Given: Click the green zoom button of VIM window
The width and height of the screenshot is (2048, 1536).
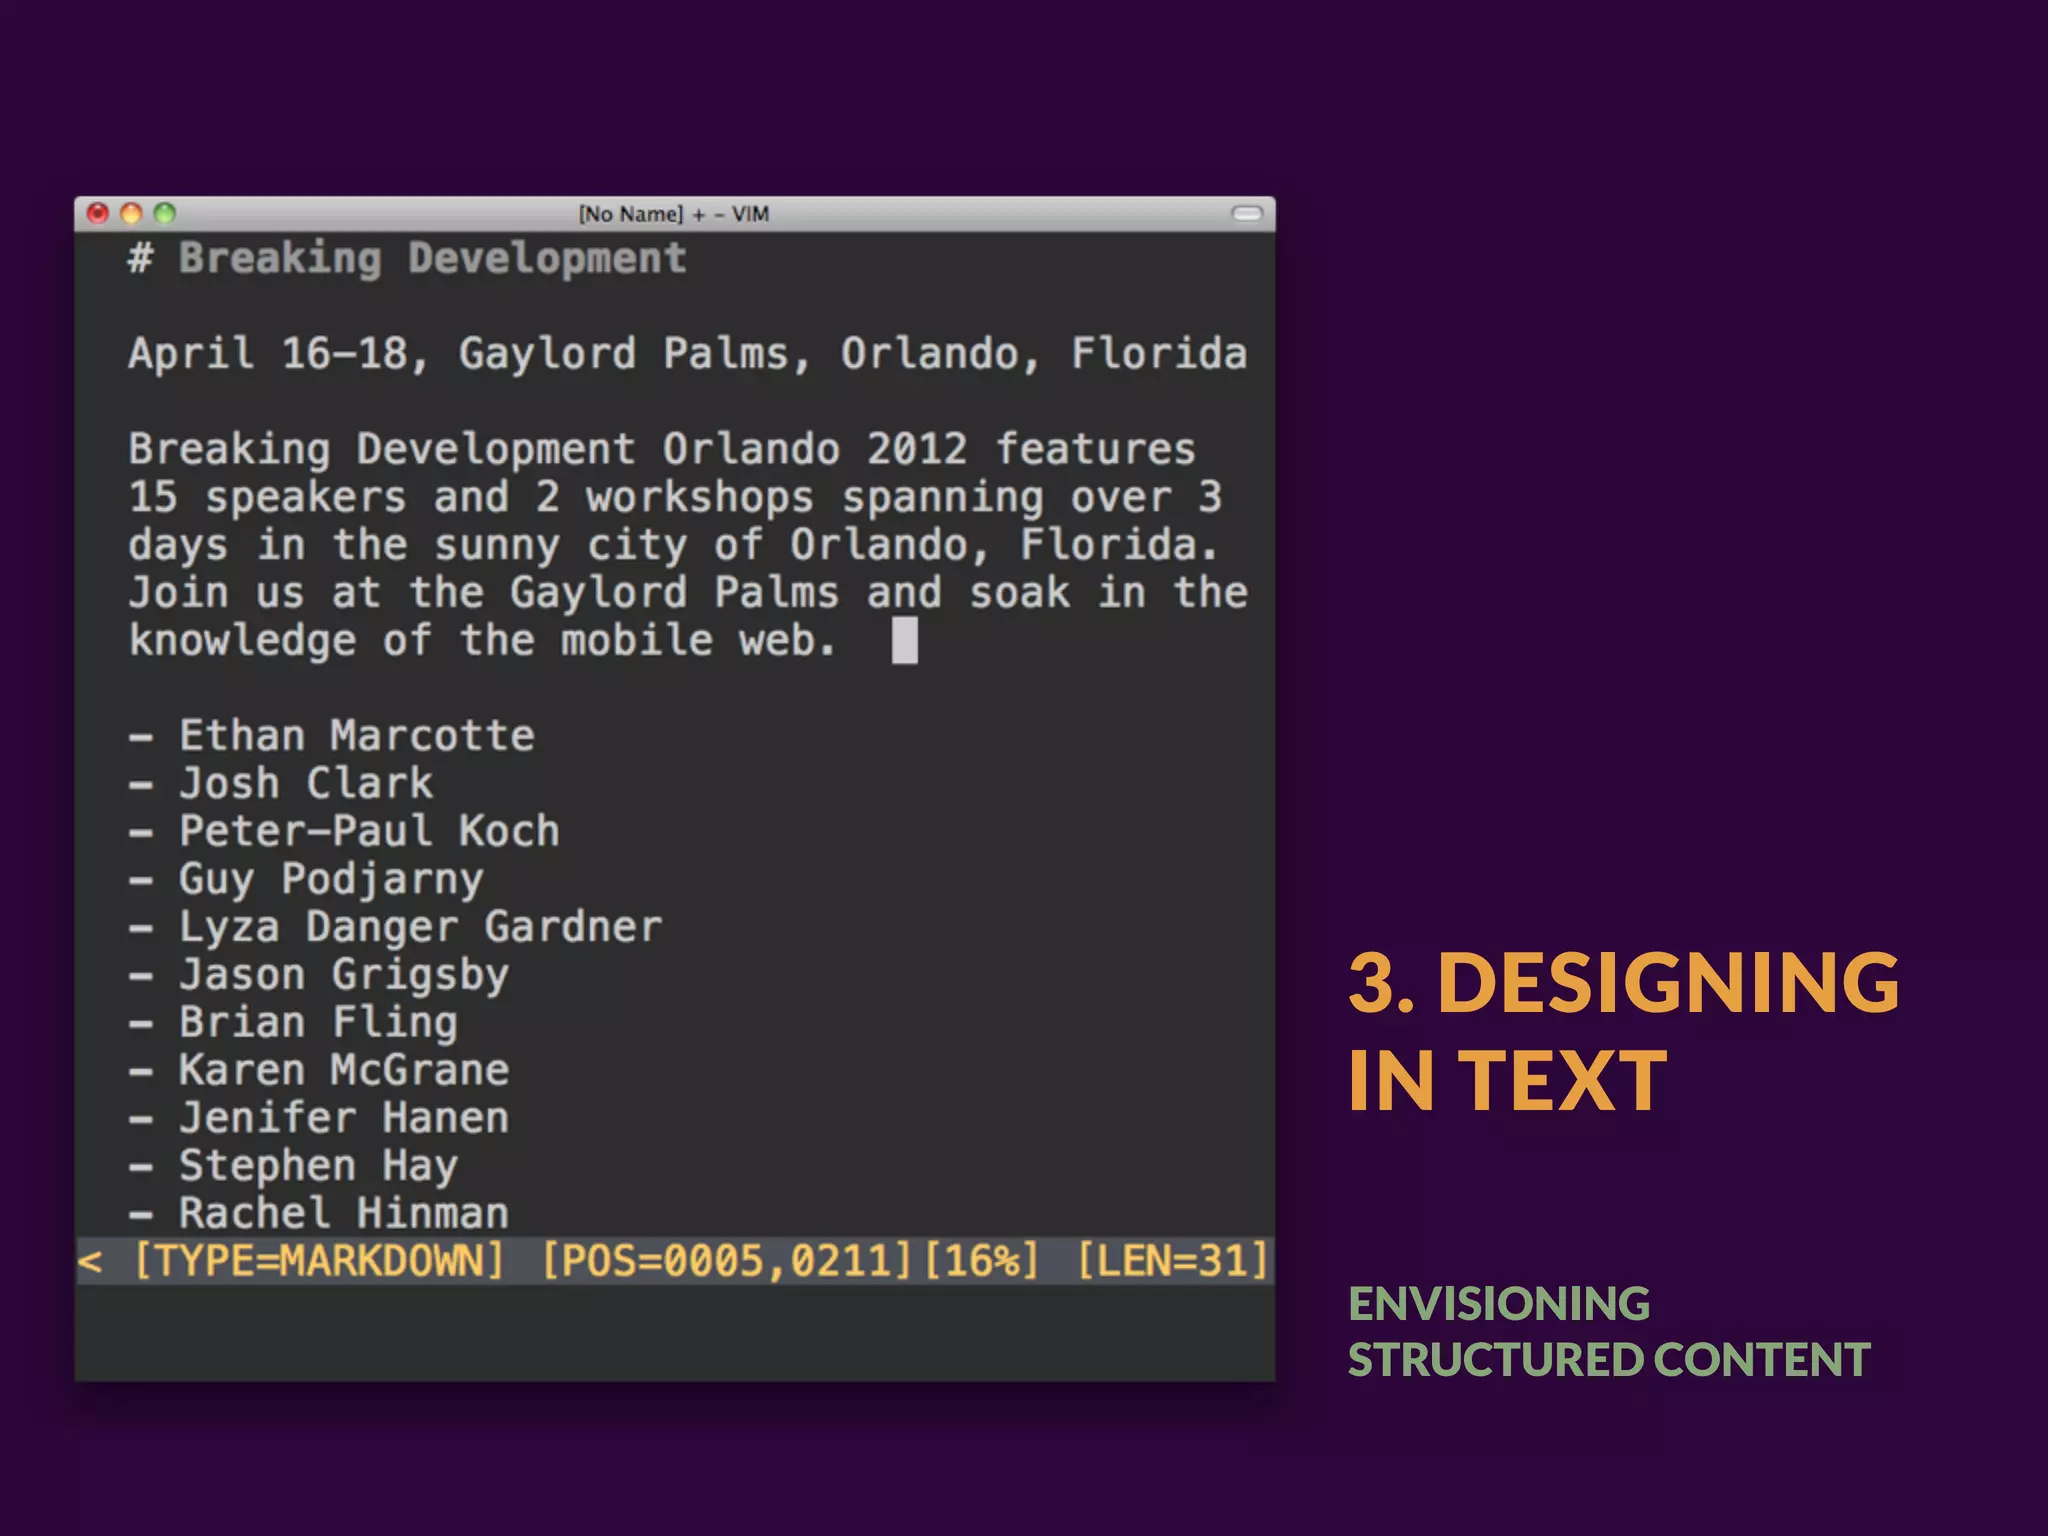Looking at the screenshot, I should tap(165, 213).
